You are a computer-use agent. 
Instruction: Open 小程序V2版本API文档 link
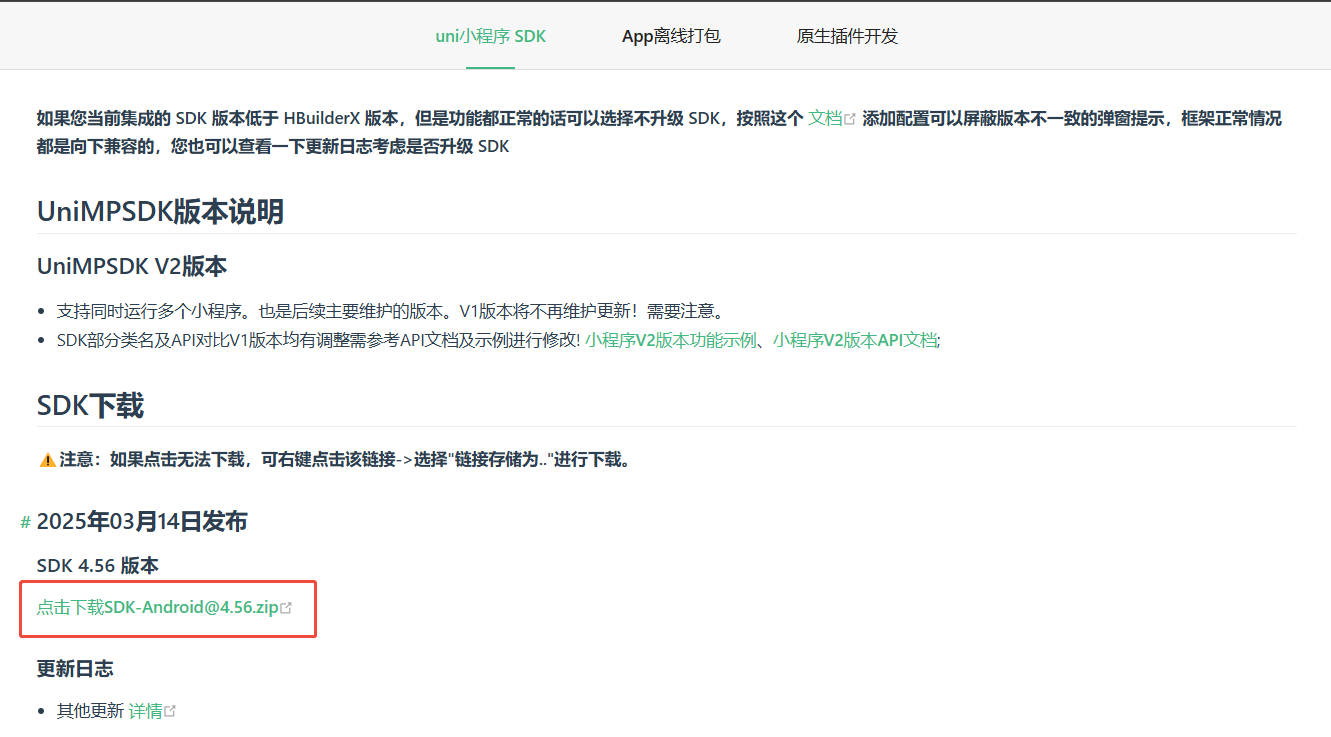[x=855, y=340]
